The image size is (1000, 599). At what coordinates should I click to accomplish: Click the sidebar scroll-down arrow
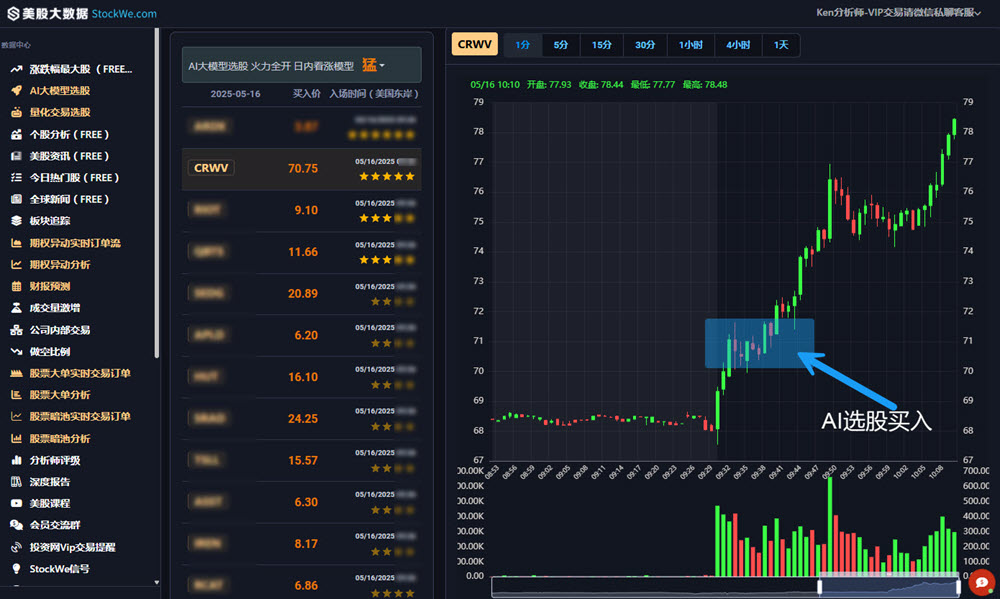click(x=157, y=582)
